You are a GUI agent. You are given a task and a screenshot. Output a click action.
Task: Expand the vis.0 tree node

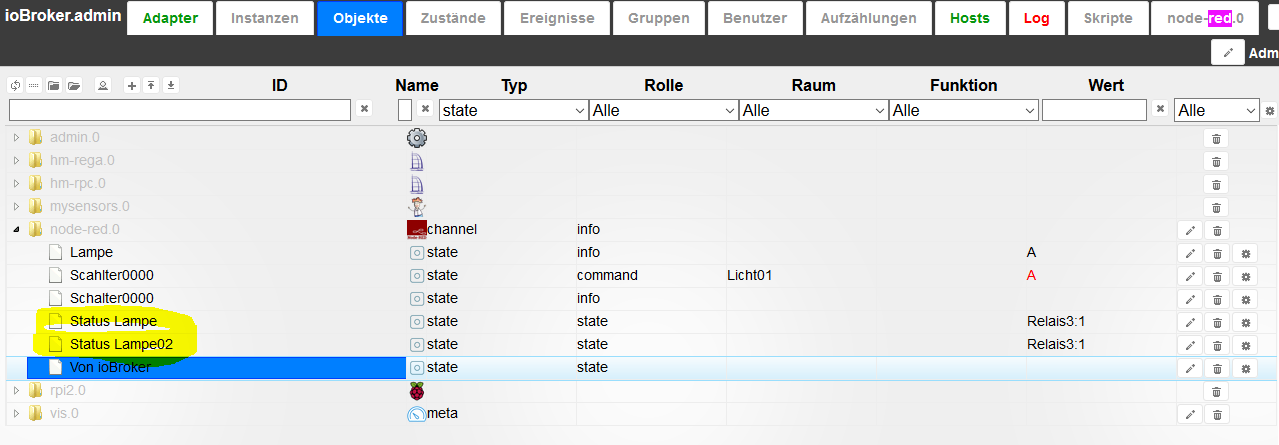(16, 413)
